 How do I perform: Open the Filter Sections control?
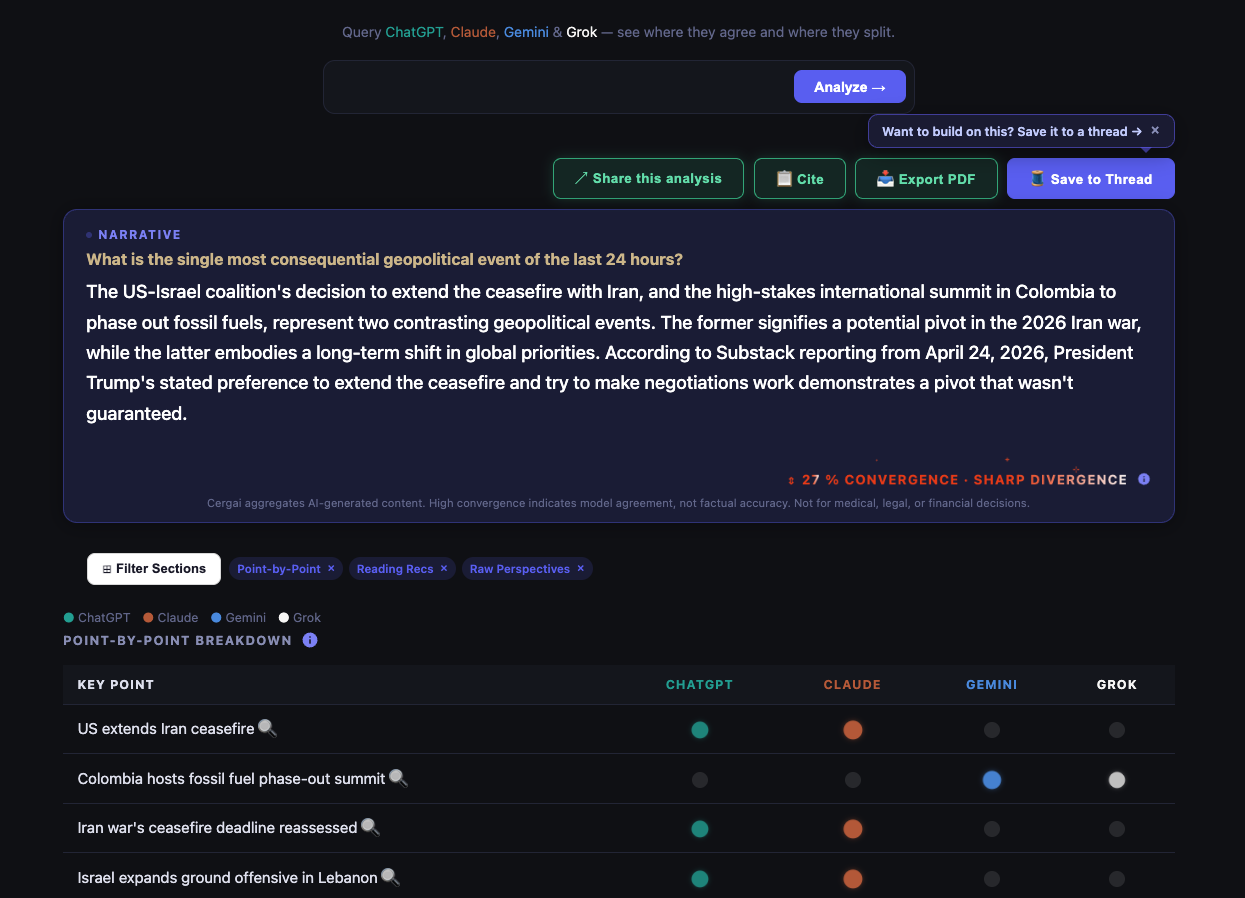click(x=154, y=568)
